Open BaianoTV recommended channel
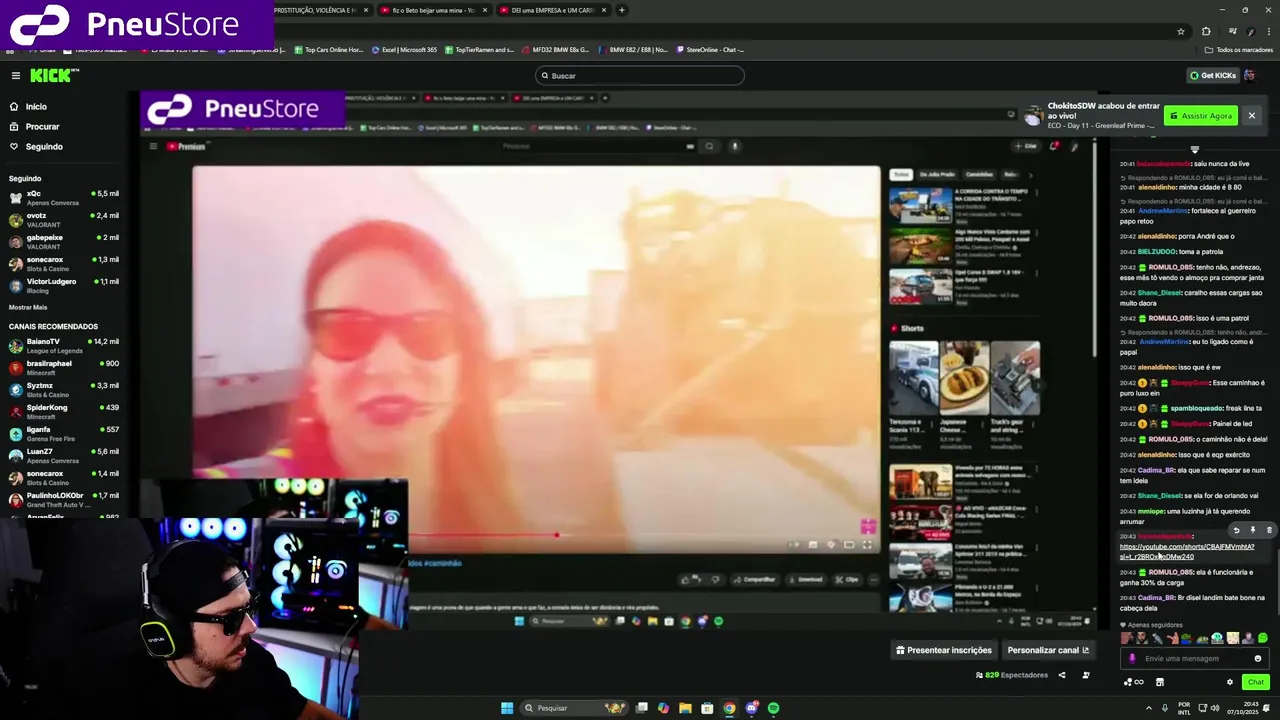 pos(64,345)
